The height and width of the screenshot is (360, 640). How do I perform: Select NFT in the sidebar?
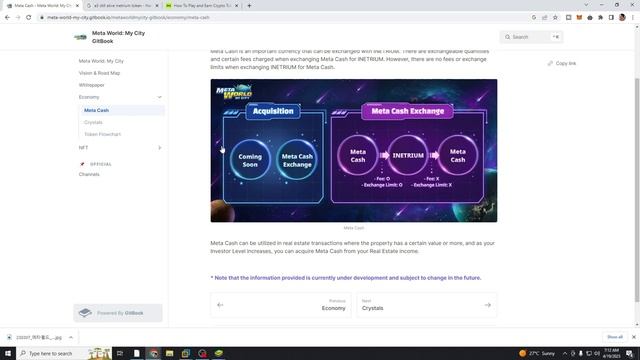coord(83,148)
